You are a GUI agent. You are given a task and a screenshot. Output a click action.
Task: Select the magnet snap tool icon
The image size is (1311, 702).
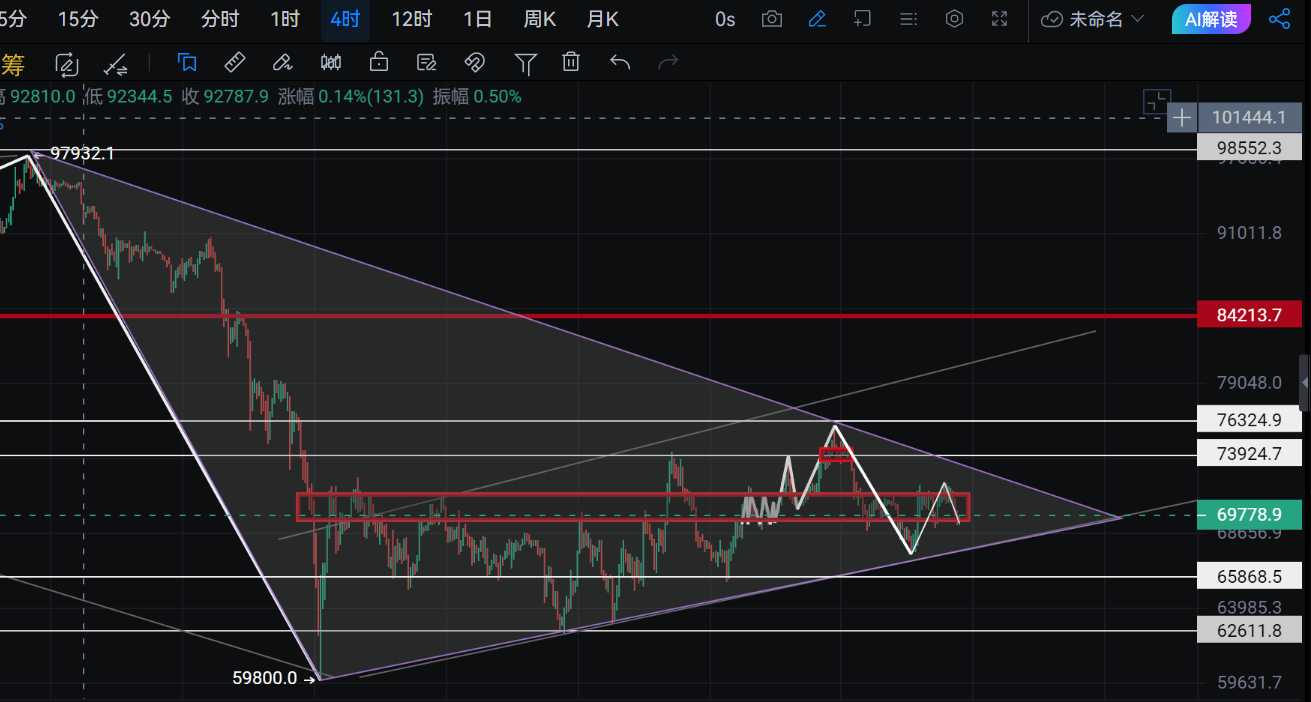click(475, 63)
